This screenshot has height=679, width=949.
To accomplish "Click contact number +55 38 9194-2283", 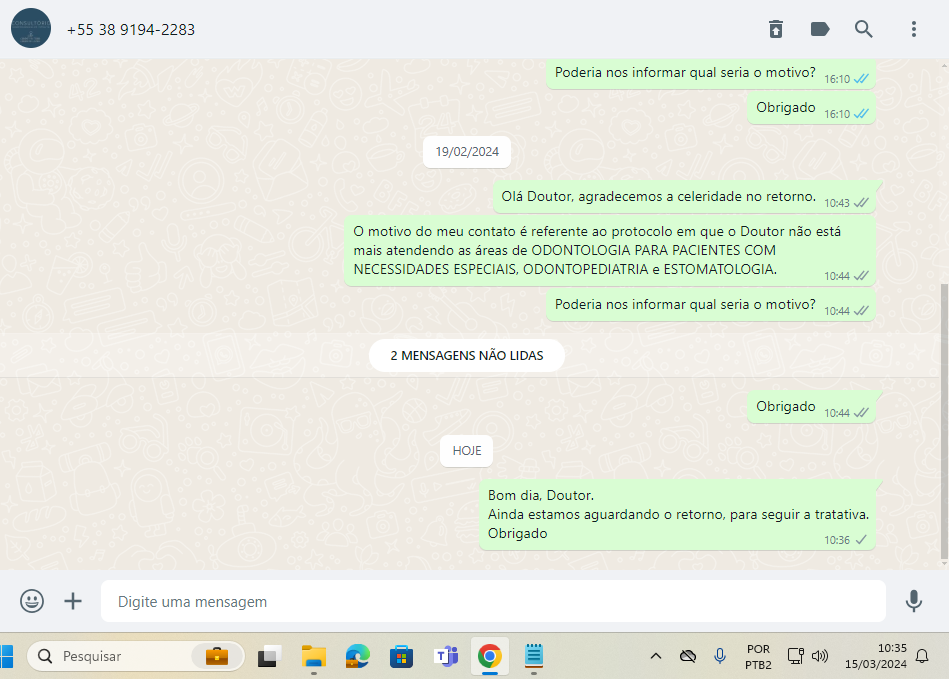I will click(x=131, y=30).
